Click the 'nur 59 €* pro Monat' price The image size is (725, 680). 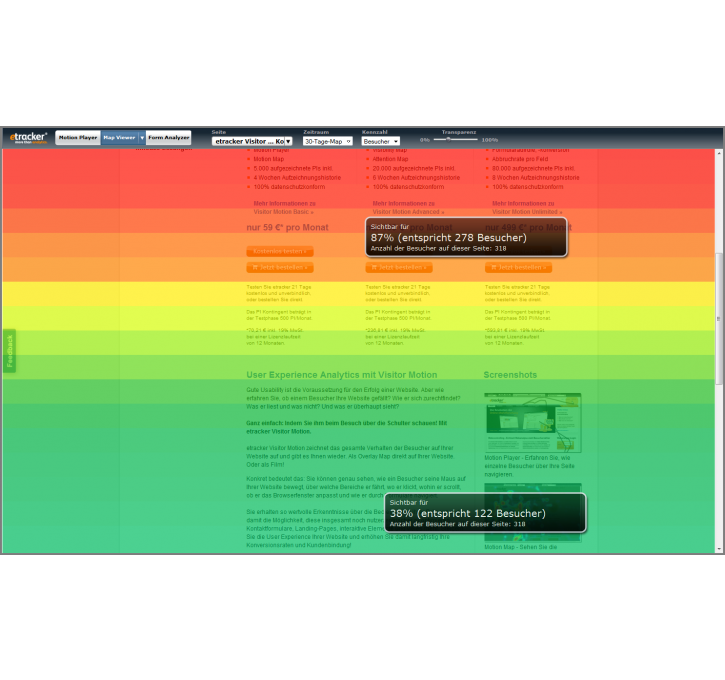(x=287, y=227)
